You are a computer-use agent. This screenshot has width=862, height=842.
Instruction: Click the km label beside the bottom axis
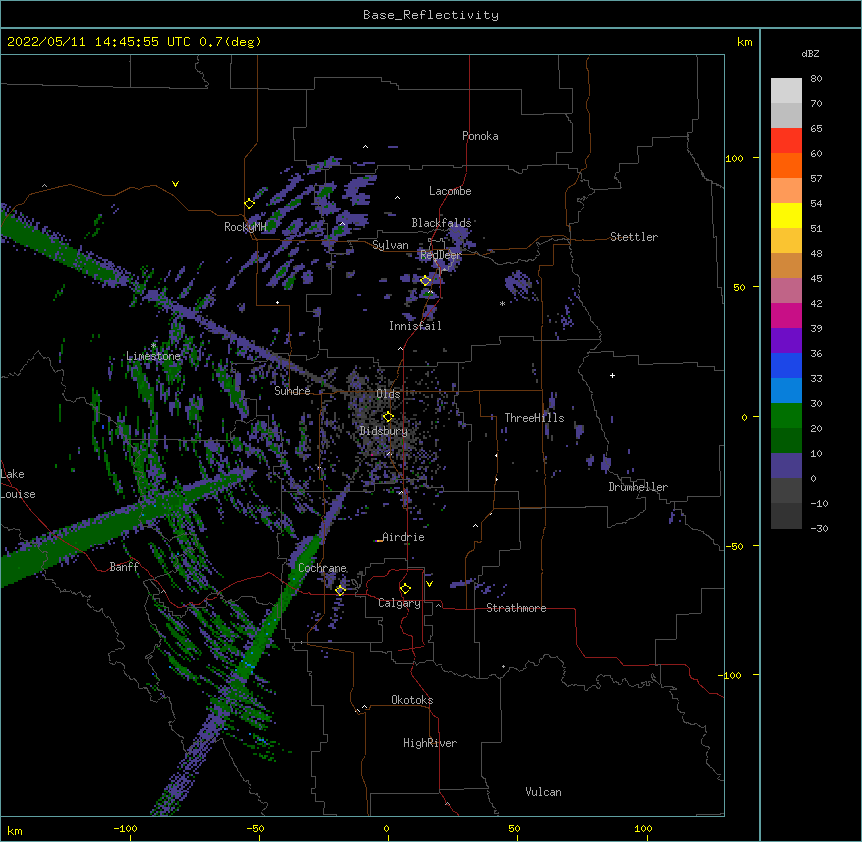15,830
